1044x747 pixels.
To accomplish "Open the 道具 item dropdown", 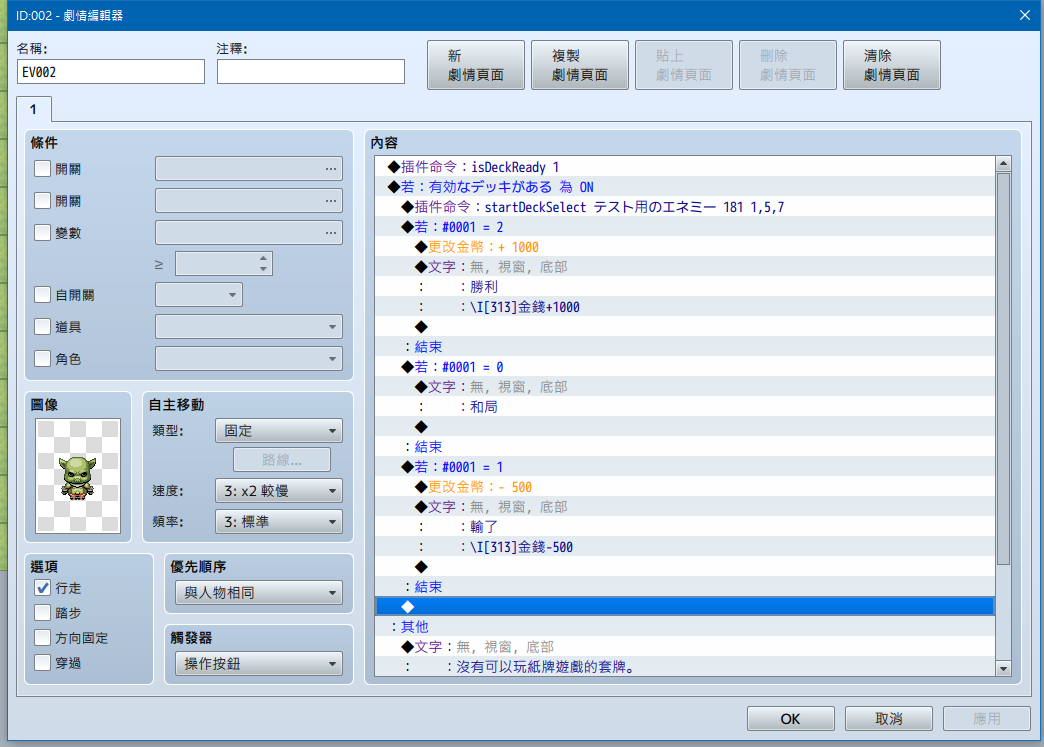I will coord(249,327).
